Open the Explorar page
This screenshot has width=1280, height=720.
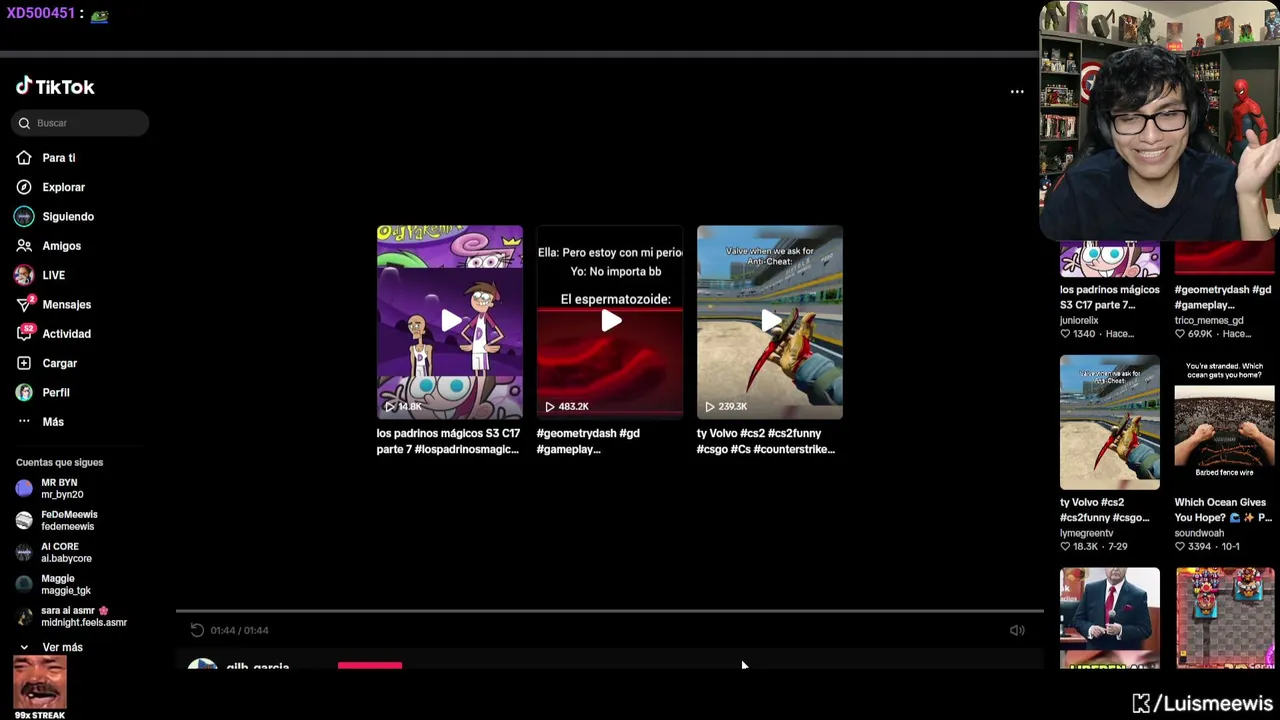[63, 187]
